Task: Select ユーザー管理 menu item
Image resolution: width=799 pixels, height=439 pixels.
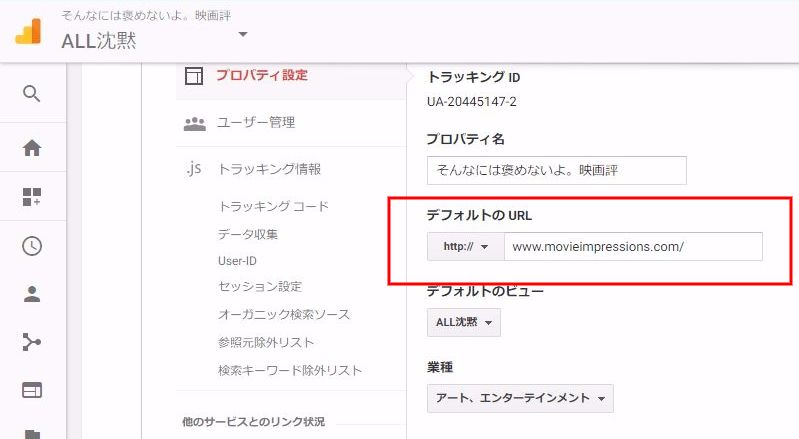Action: coord(256,123)
